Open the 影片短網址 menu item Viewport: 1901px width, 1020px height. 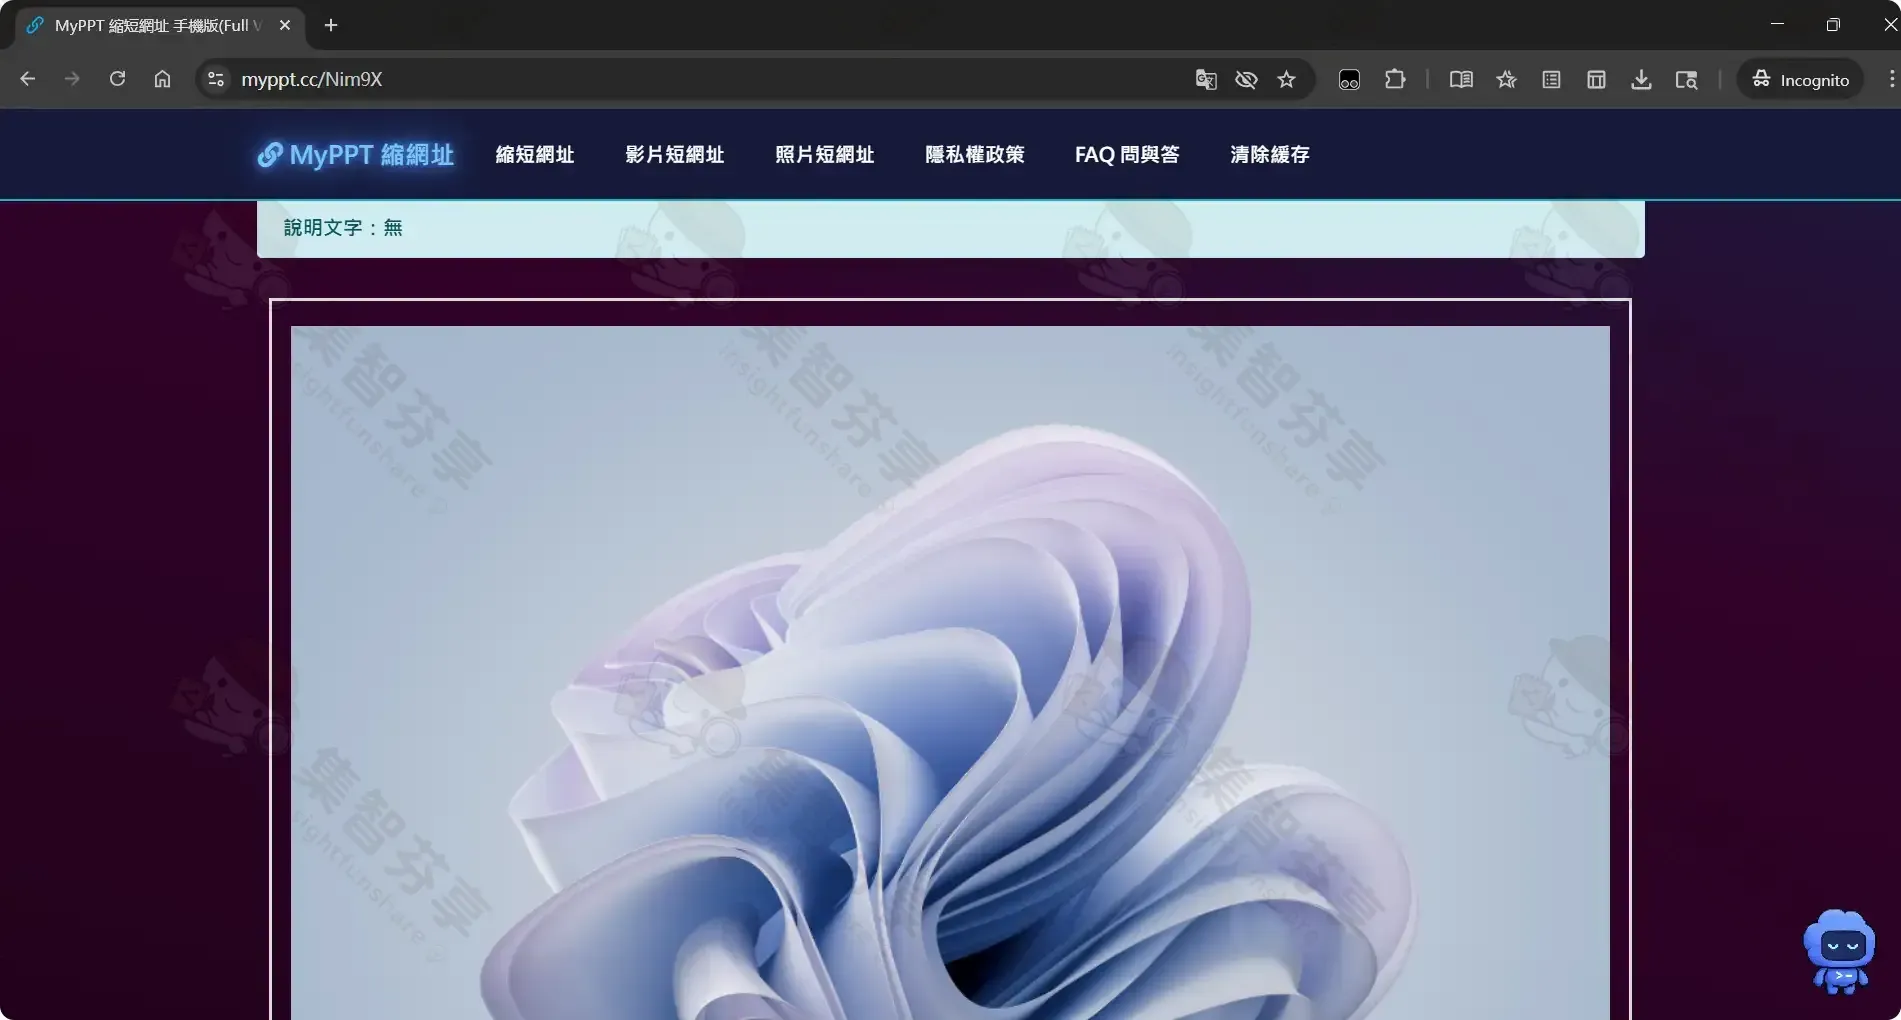[x=675, y=155]
